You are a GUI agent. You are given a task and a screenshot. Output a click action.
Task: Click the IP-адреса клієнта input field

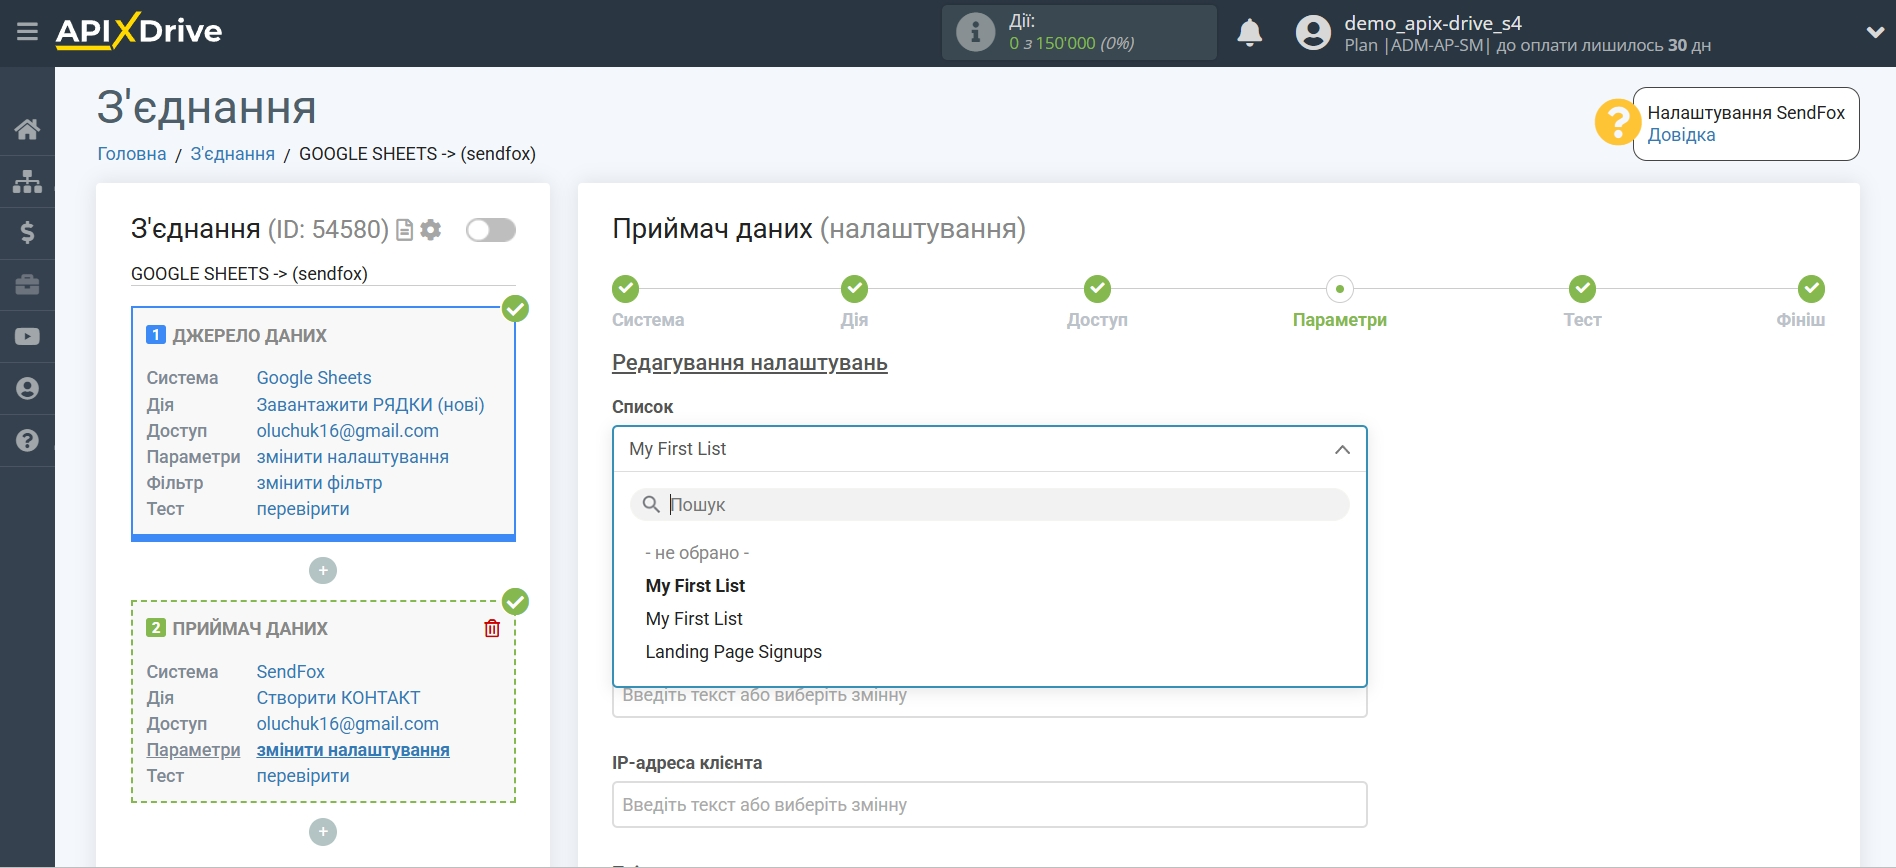click(989, 805)
